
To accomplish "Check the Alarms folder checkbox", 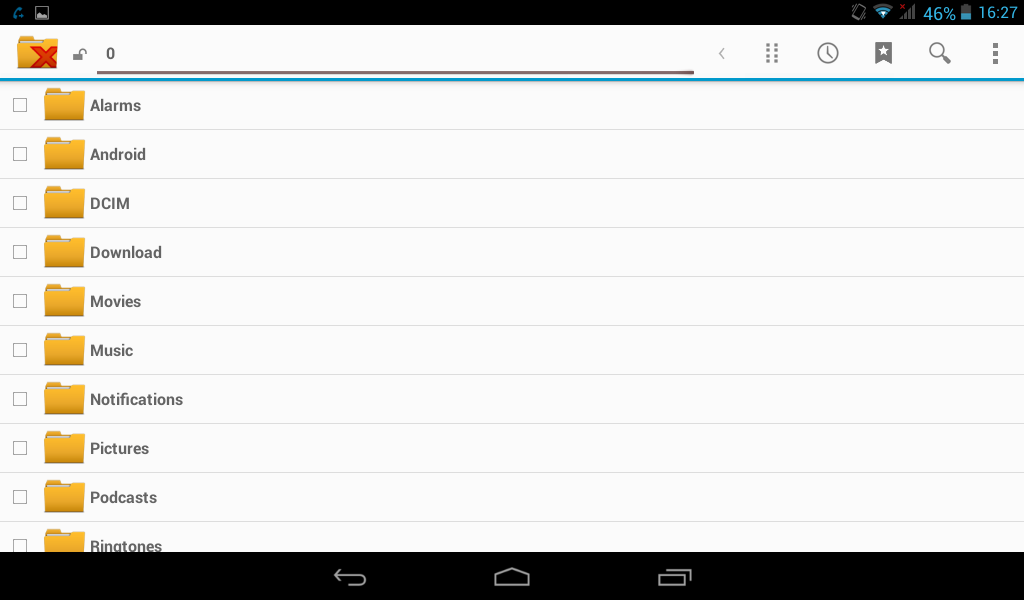I will pos(20,105).
